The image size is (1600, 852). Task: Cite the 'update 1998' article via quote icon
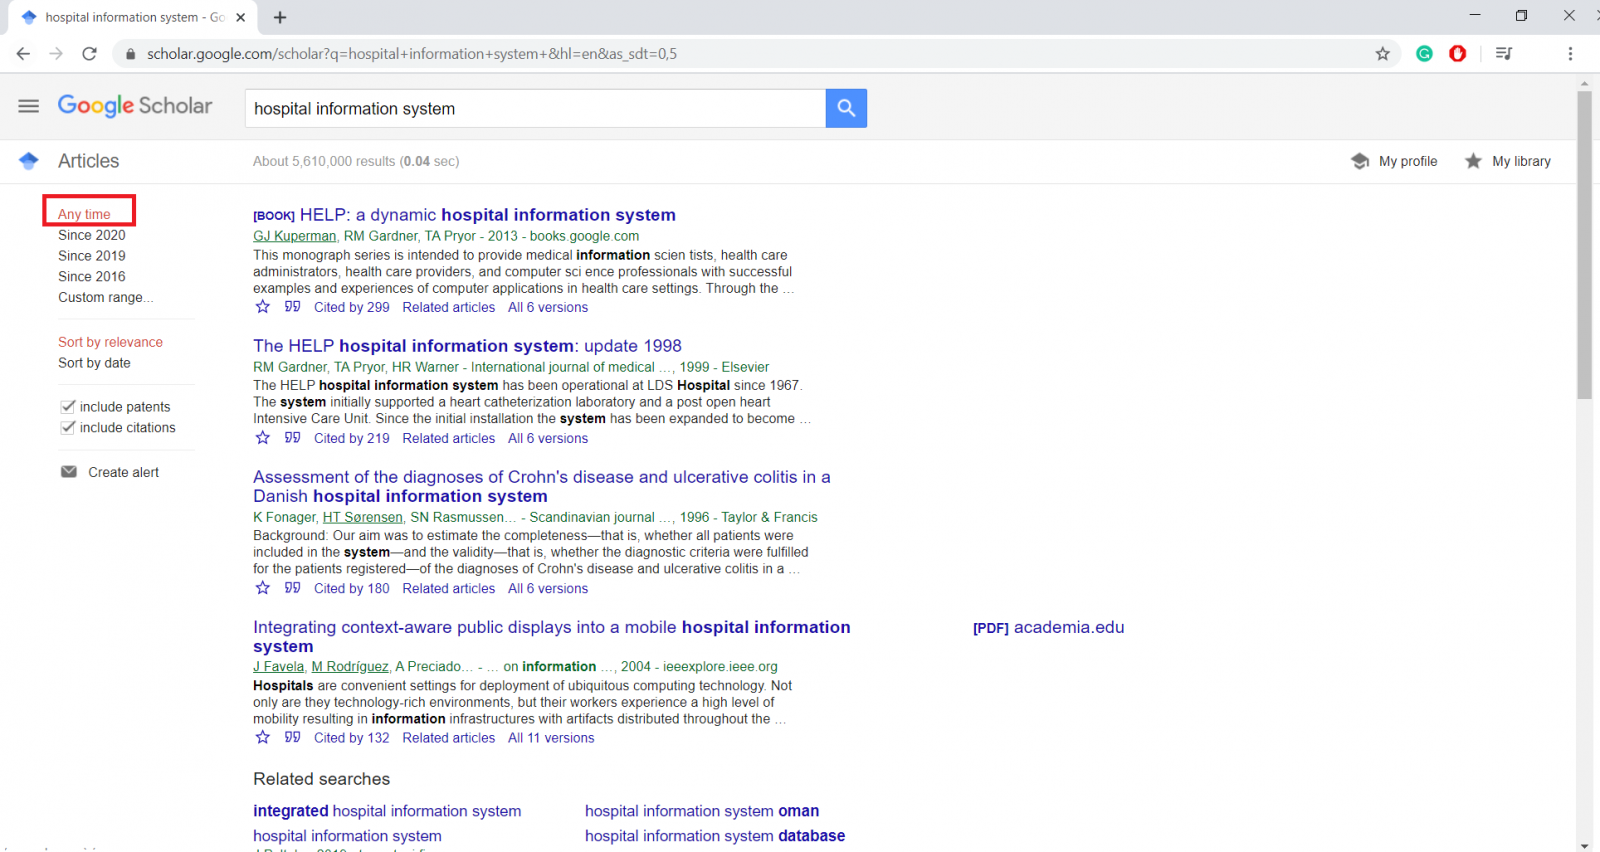[x=292, y=438]
